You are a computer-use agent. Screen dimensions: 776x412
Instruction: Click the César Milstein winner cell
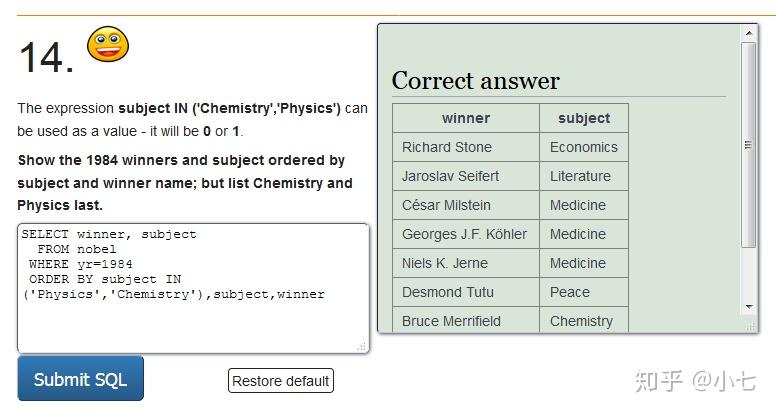446,205
